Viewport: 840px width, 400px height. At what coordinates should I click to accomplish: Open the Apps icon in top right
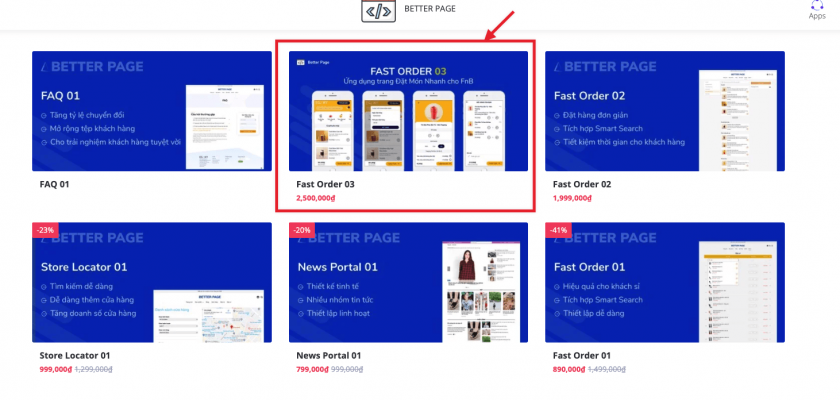point(817,10)
